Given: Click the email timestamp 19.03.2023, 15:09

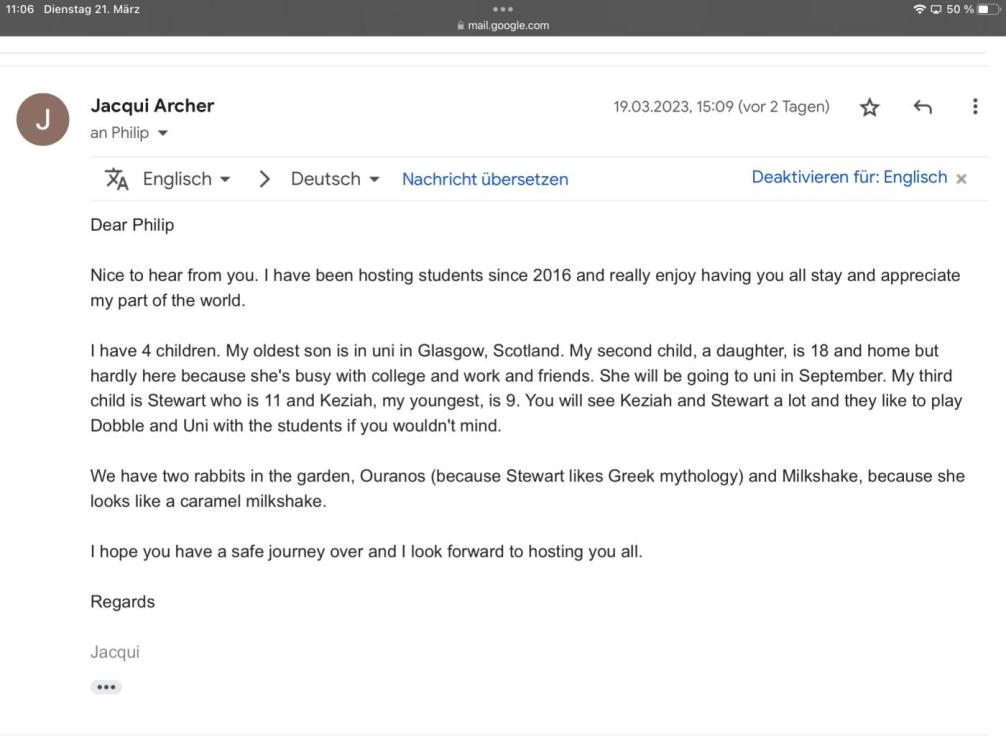Looking at the screenshot, I should point(721,107).
